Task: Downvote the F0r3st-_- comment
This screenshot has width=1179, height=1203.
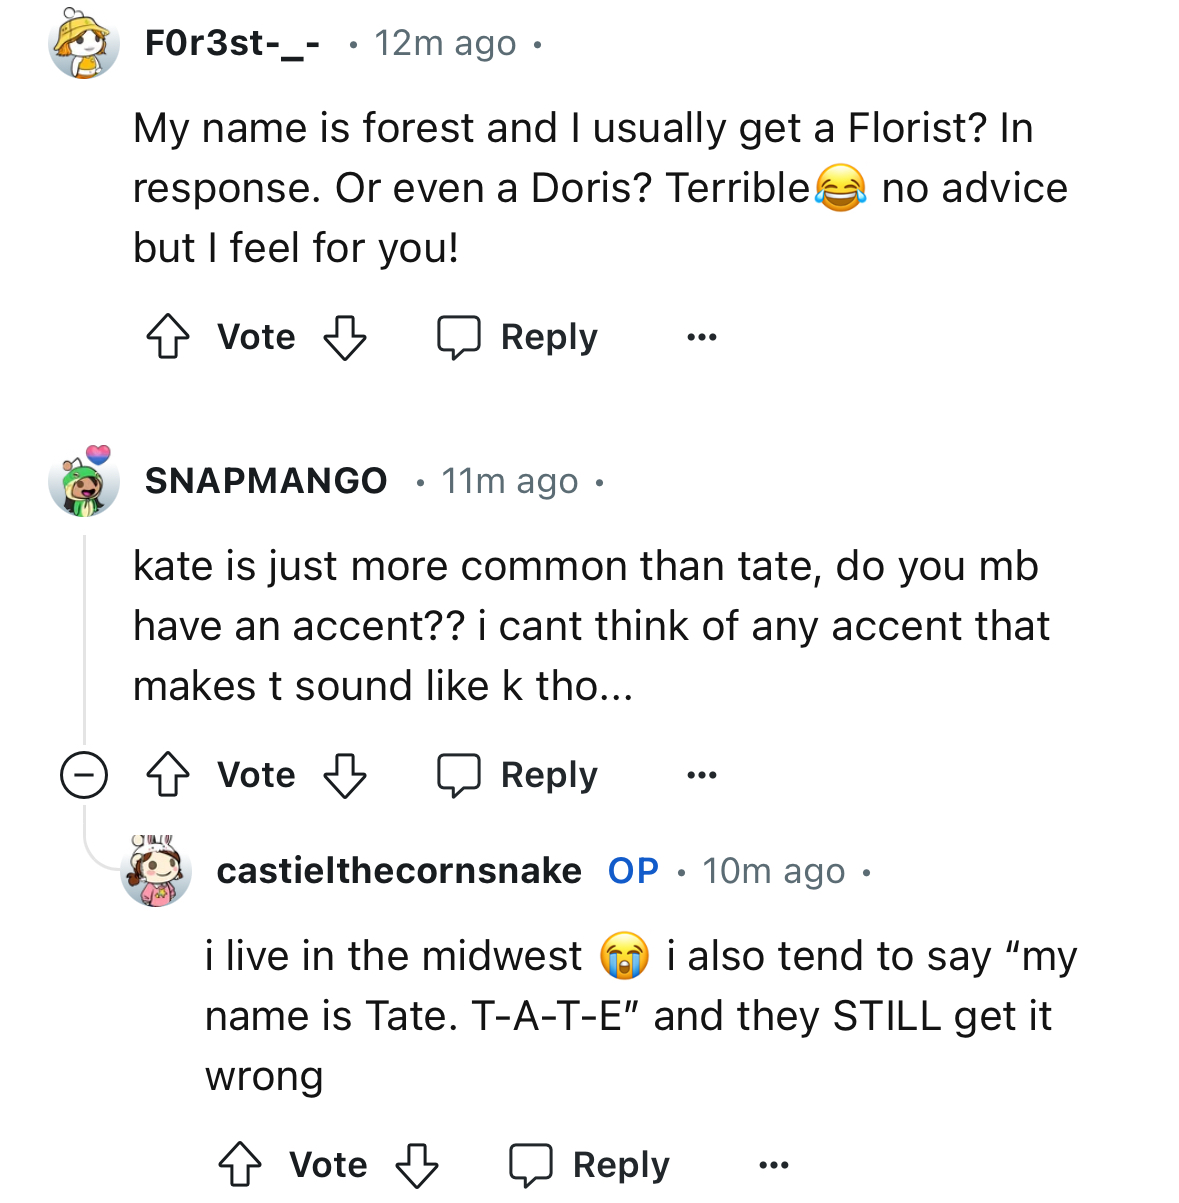Action: click(345, 337)
